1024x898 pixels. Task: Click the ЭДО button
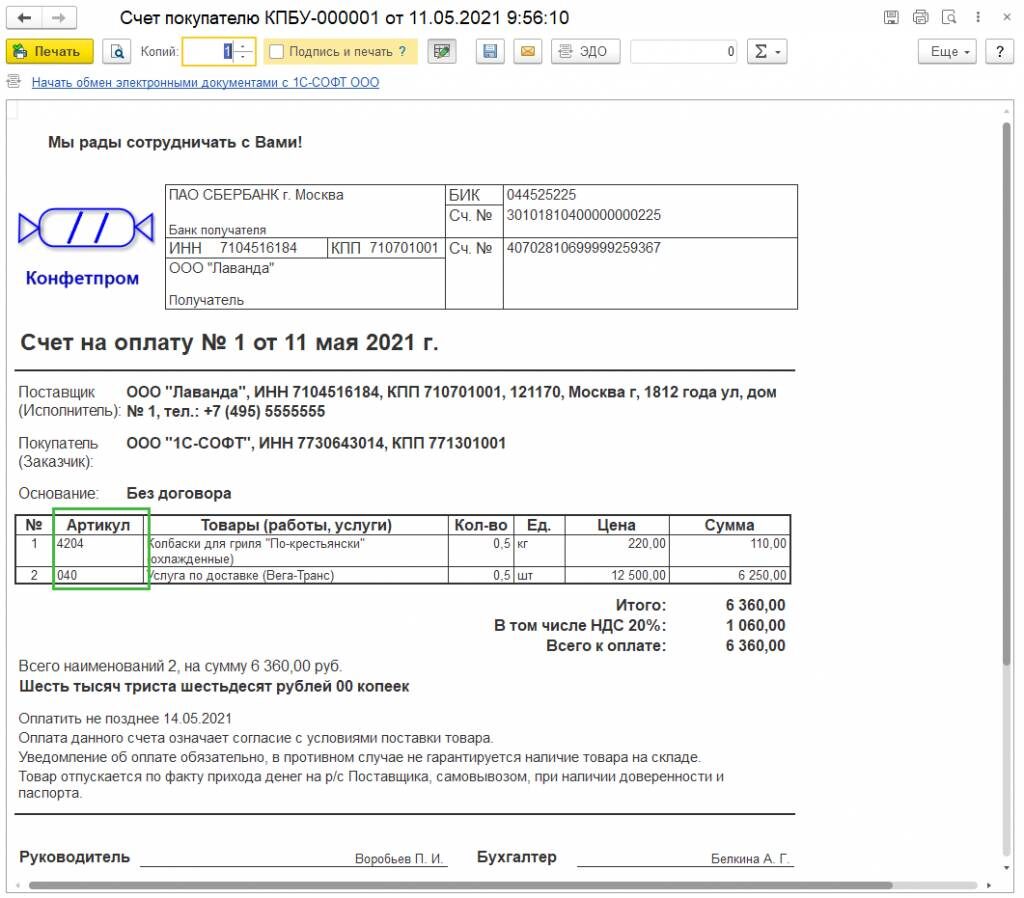(585, 52)
